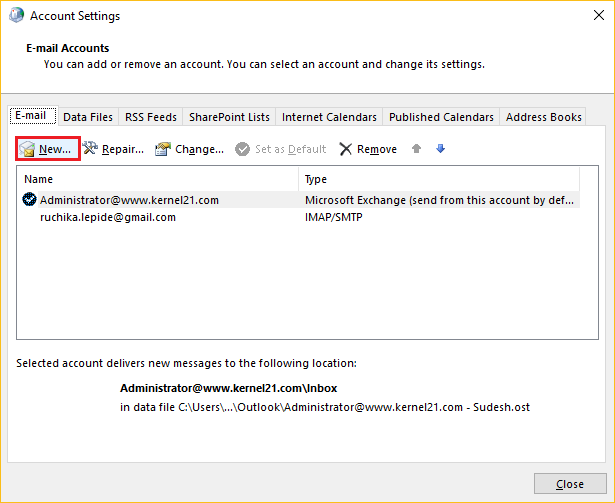Move account up with gray arrow
Viewport: 615px width, 503px height.
[x=417, y=148]
